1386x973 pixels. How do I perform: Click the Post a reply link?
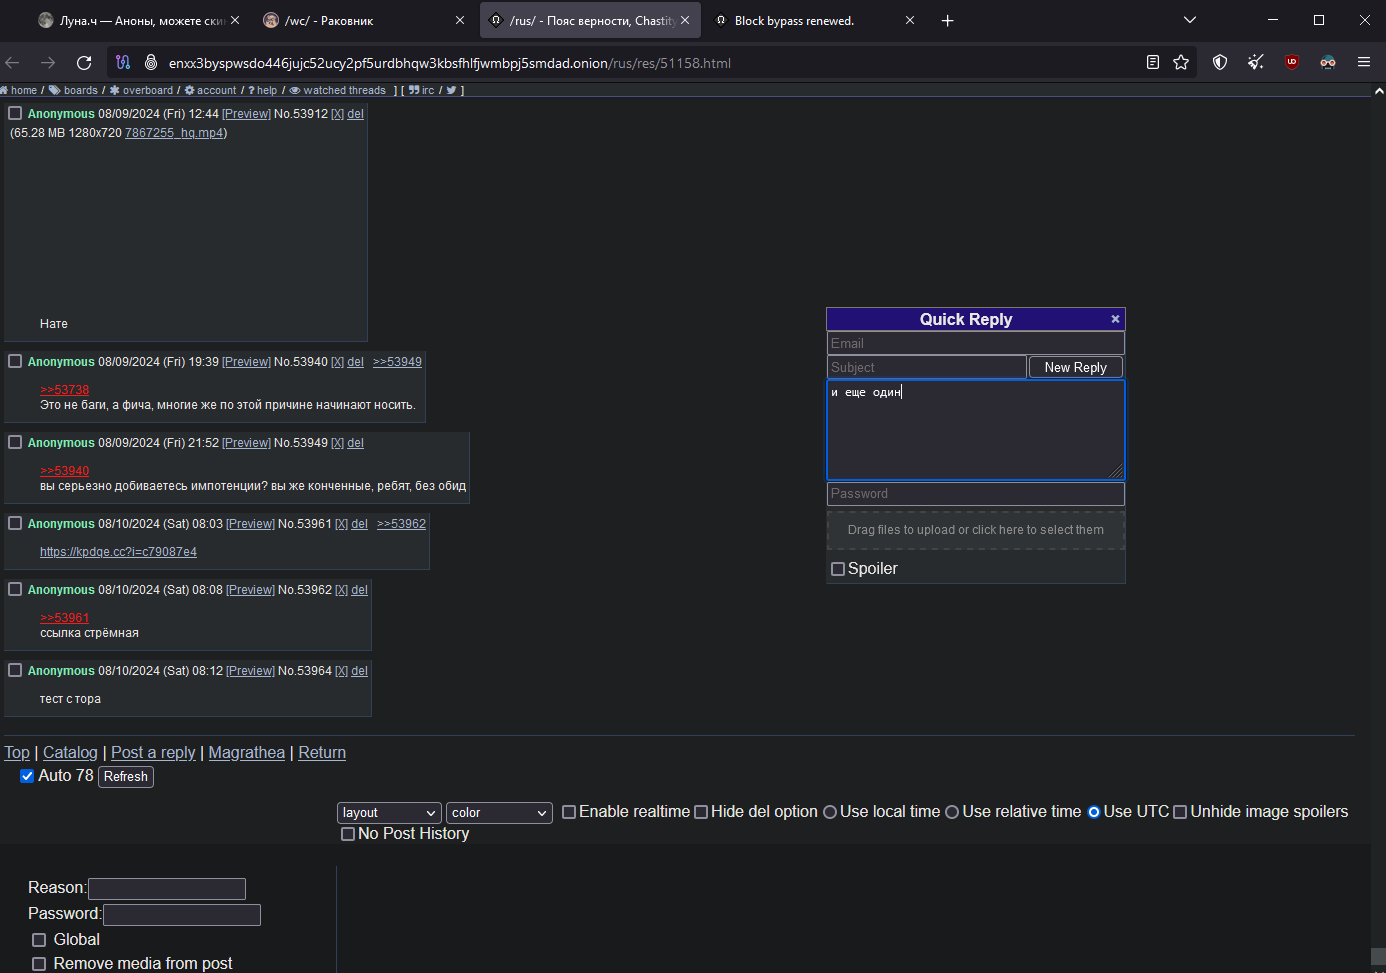pos(153,753)
